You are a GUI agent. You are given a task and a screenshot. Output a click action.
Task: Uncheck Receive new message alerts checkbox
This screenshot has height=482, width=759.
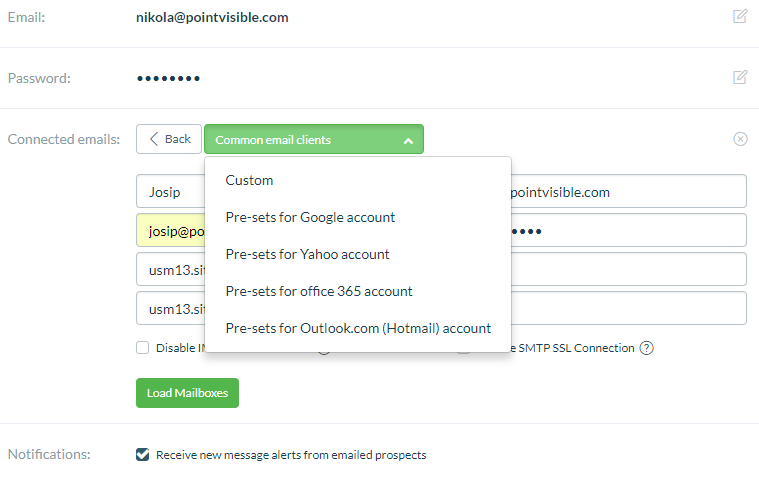pos(143,455)
